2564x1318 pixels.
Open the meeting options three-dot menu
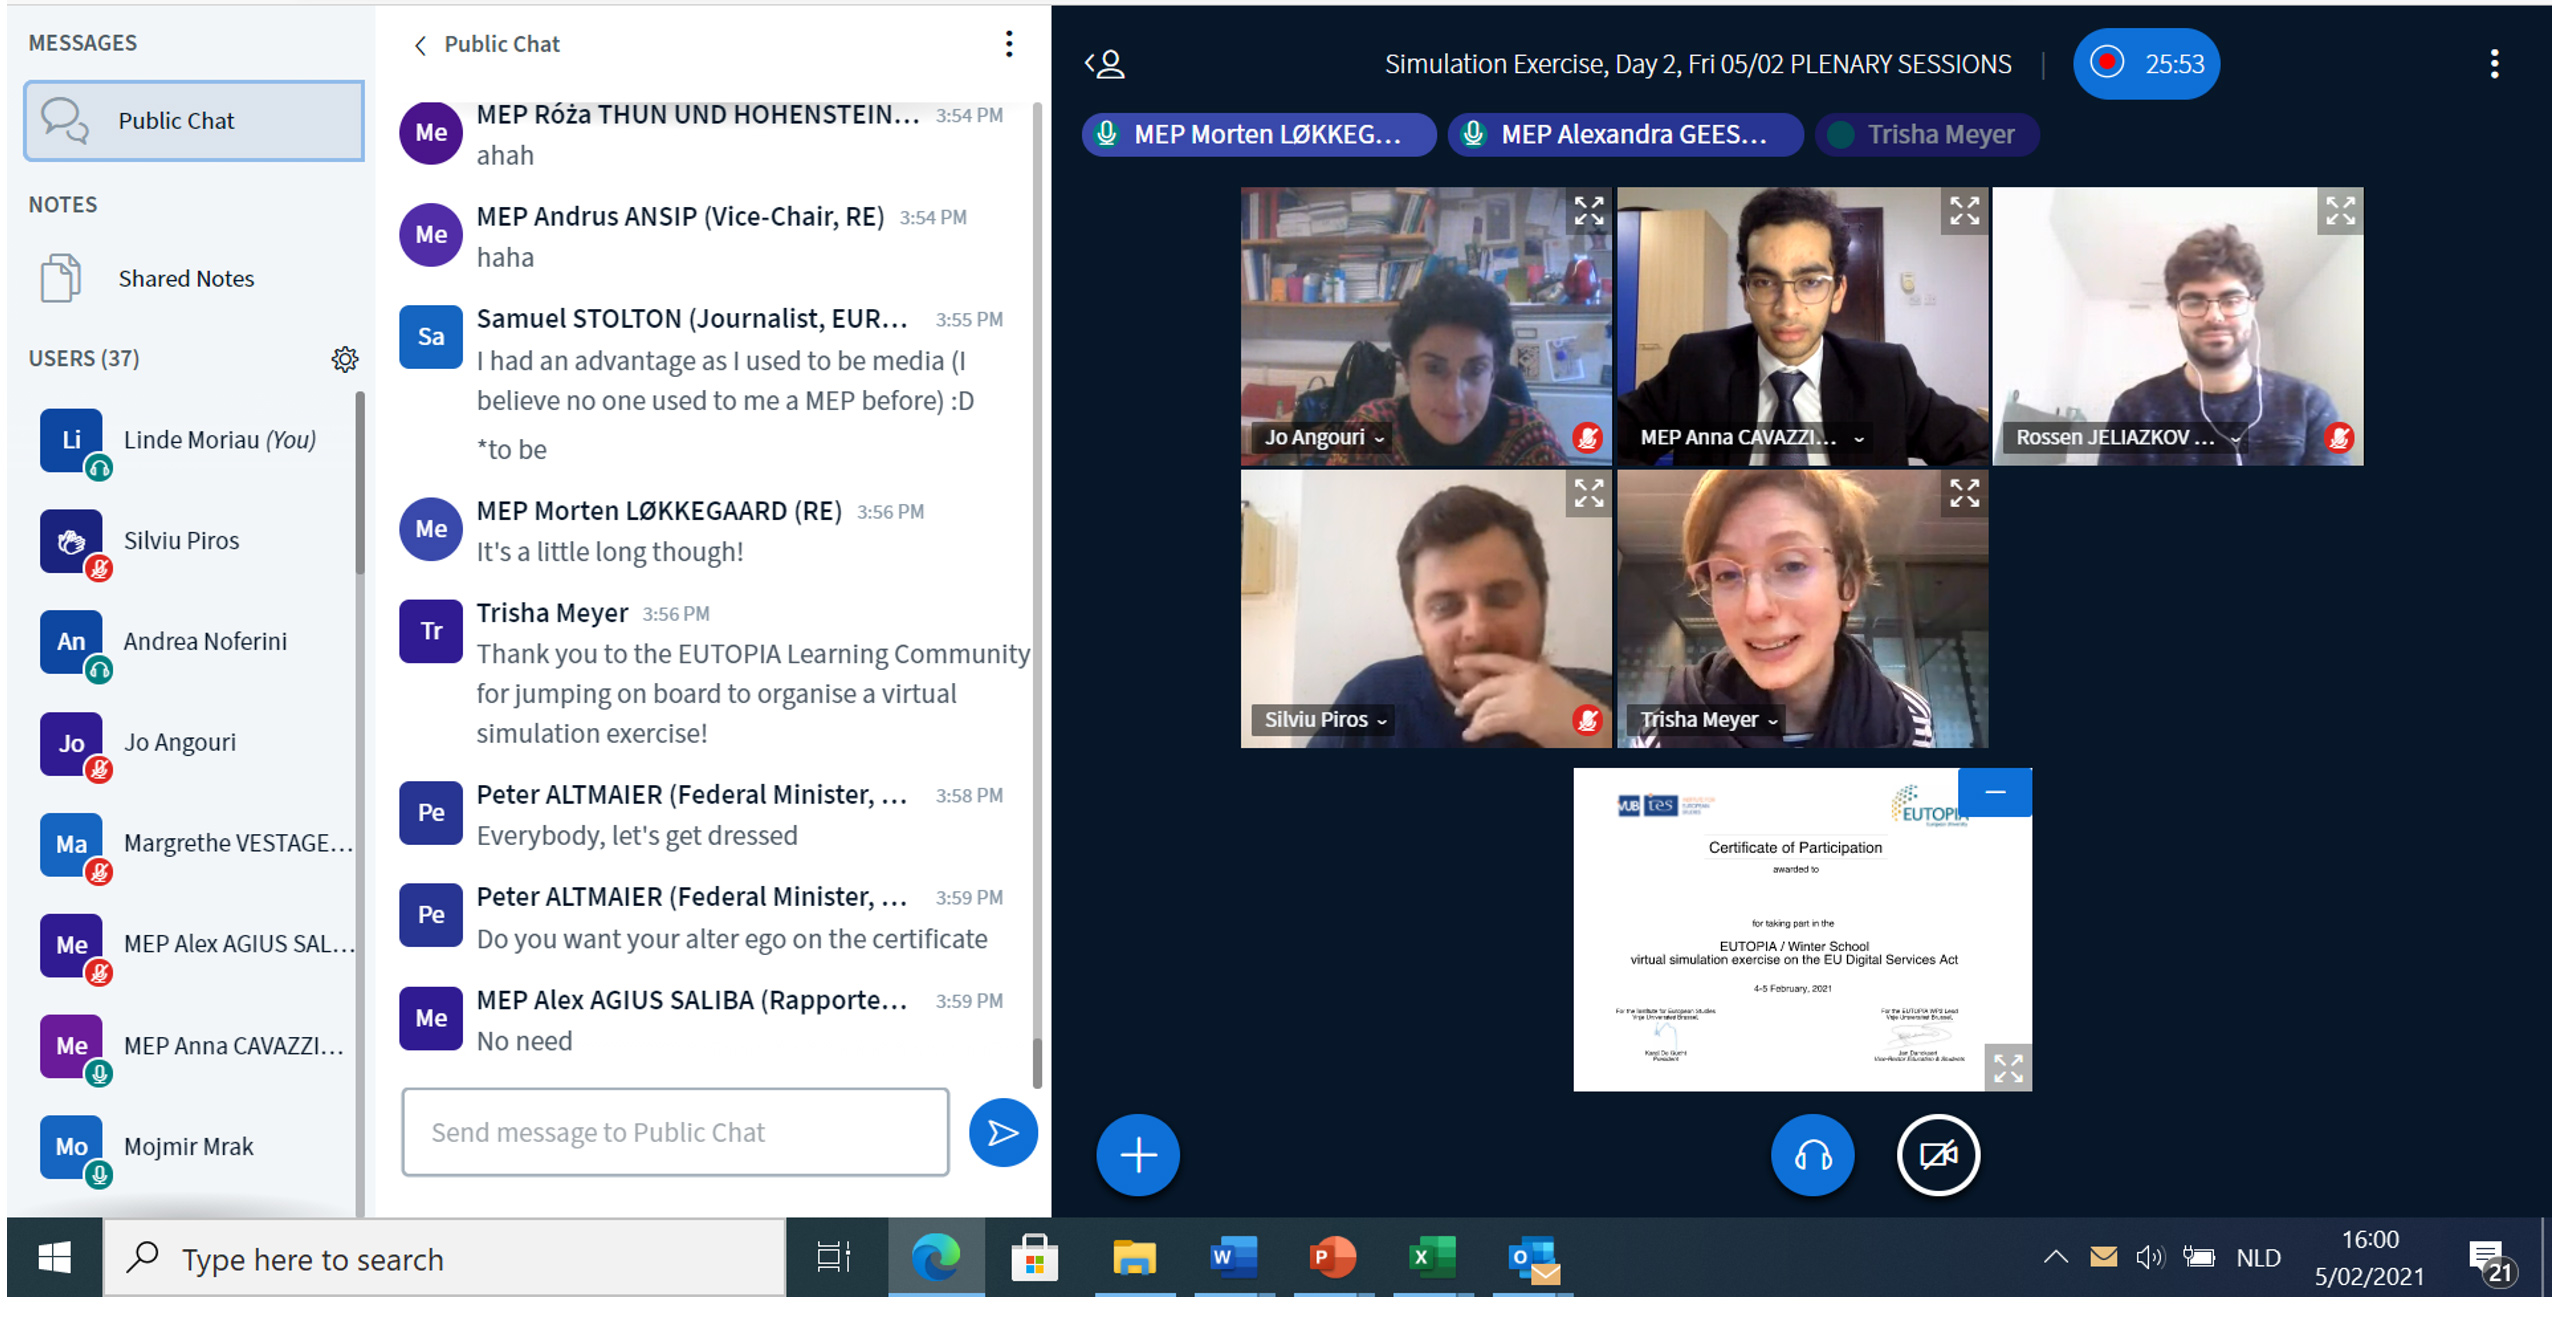[x=2494, y=64]
